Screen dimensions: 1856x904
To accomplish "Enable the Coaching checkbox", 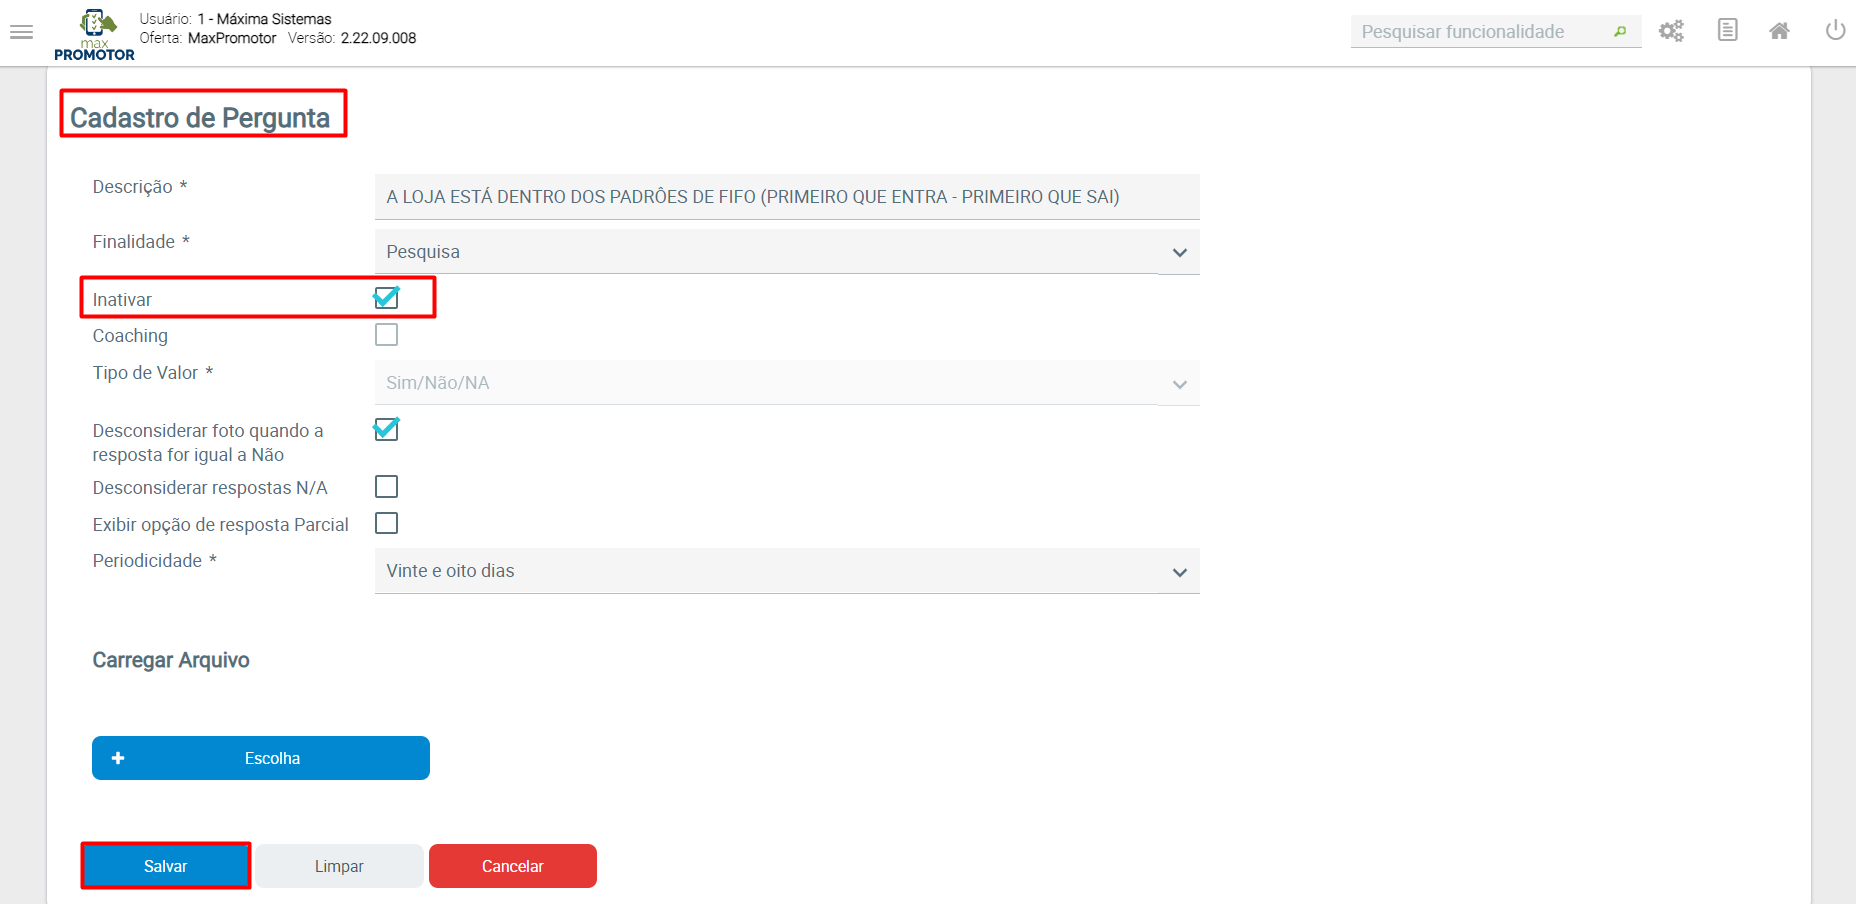I will [x=386, y=335].
